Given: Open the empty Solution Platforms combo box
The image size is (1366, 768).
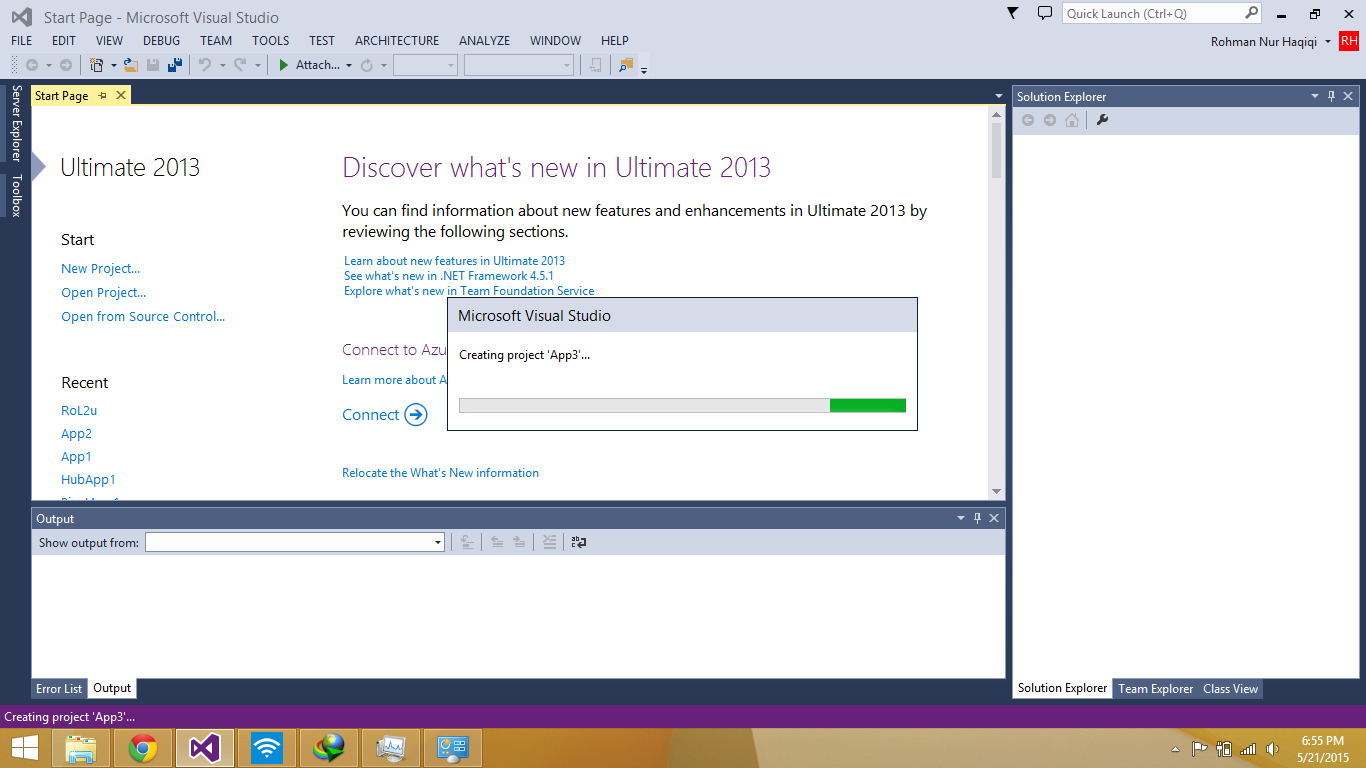Looking at the screenshot, I should pos(520,65).
